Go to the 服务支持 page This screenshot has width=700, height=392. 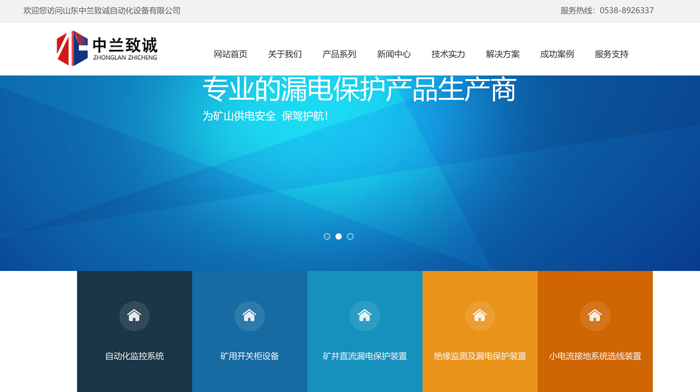[612, 54]
